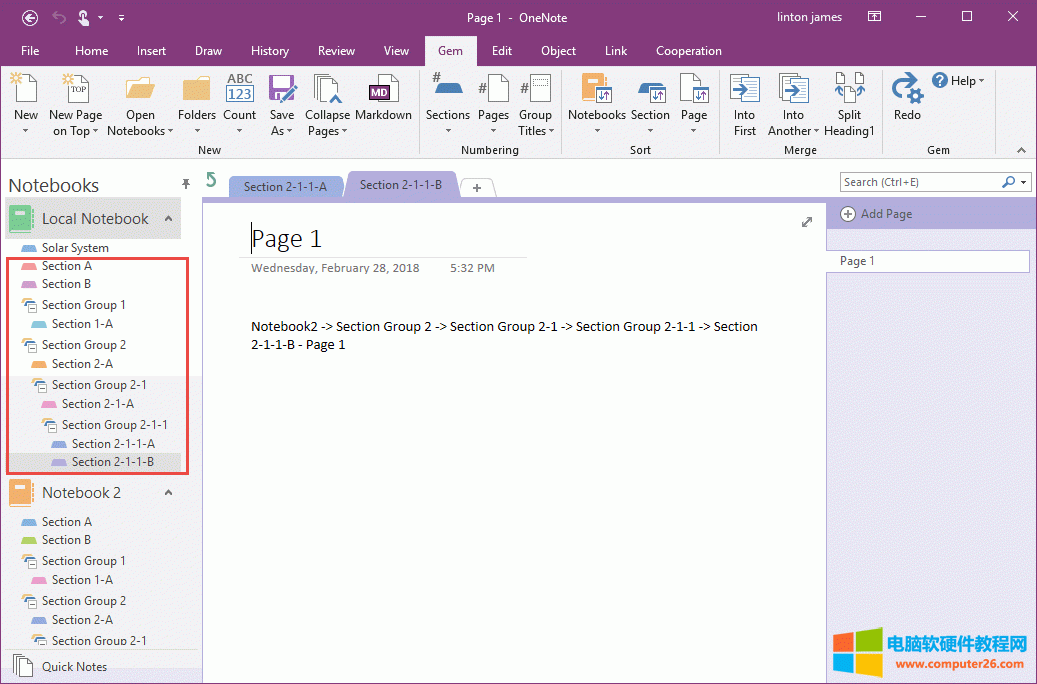Image resolution: width=1037 pixels, height=684 pixels.
Task: Switch to Section 2-1-1-A tab
Action: coord(285,186)
